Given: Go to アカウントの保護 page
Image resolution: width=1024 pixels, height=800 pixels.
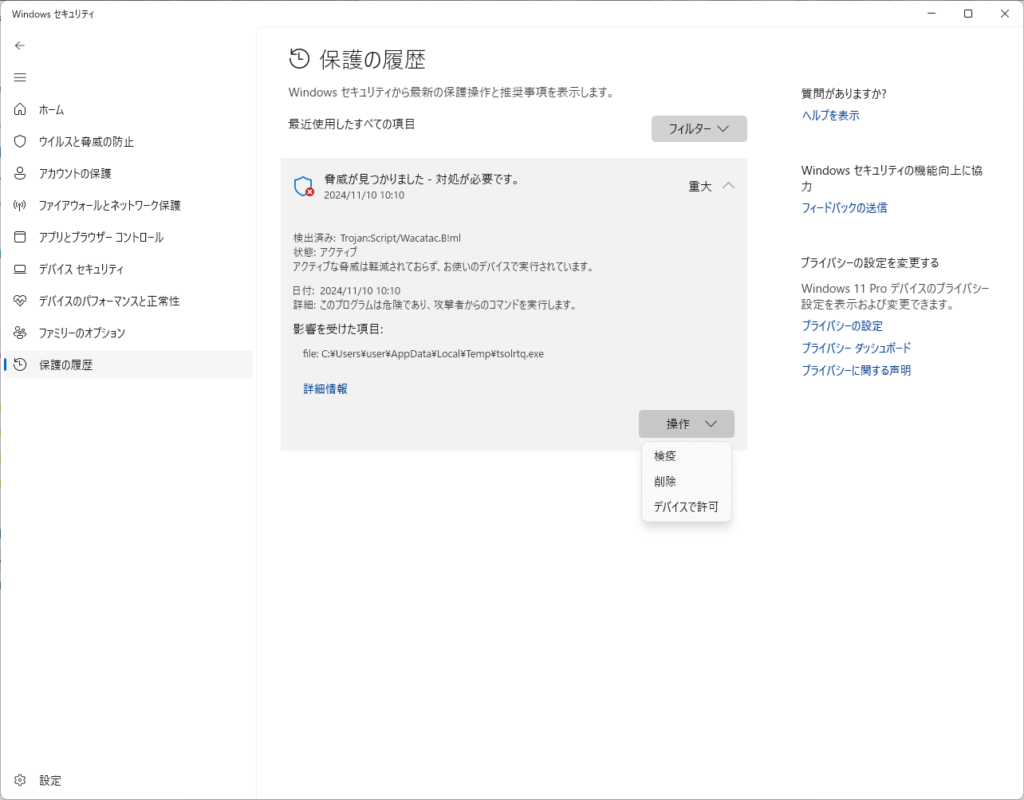Looking at the screenshot, I should (x=75, y=174).
